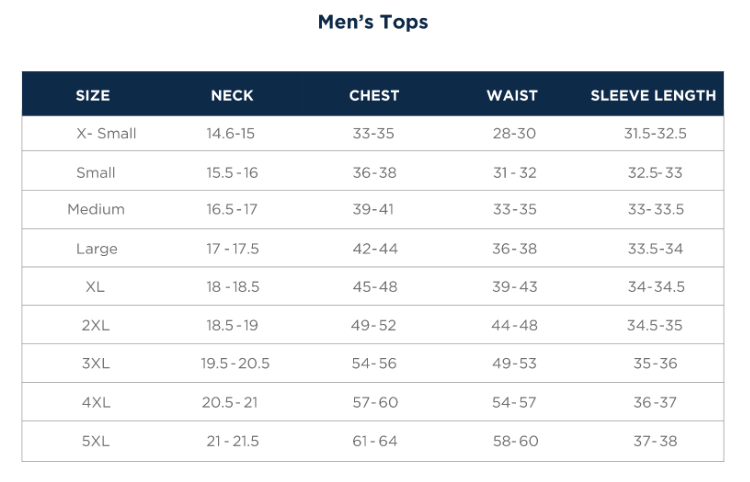Select the SIZE column header
The width and height of the screenshot is (750, 482).
[93, 96]
